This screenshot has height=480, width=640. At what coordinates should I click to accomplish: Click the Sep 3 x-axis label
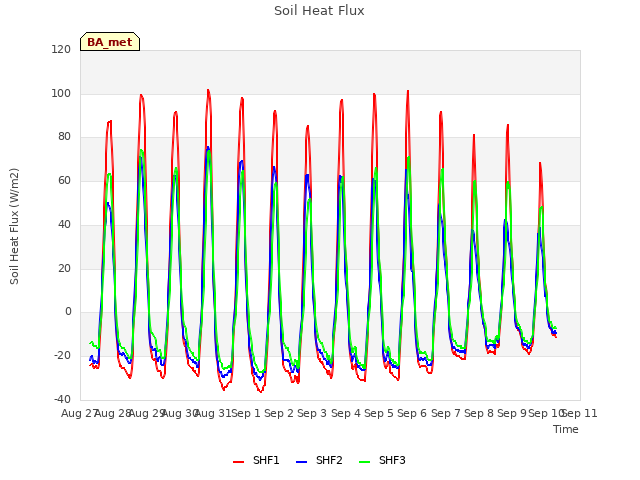[312, 413]
